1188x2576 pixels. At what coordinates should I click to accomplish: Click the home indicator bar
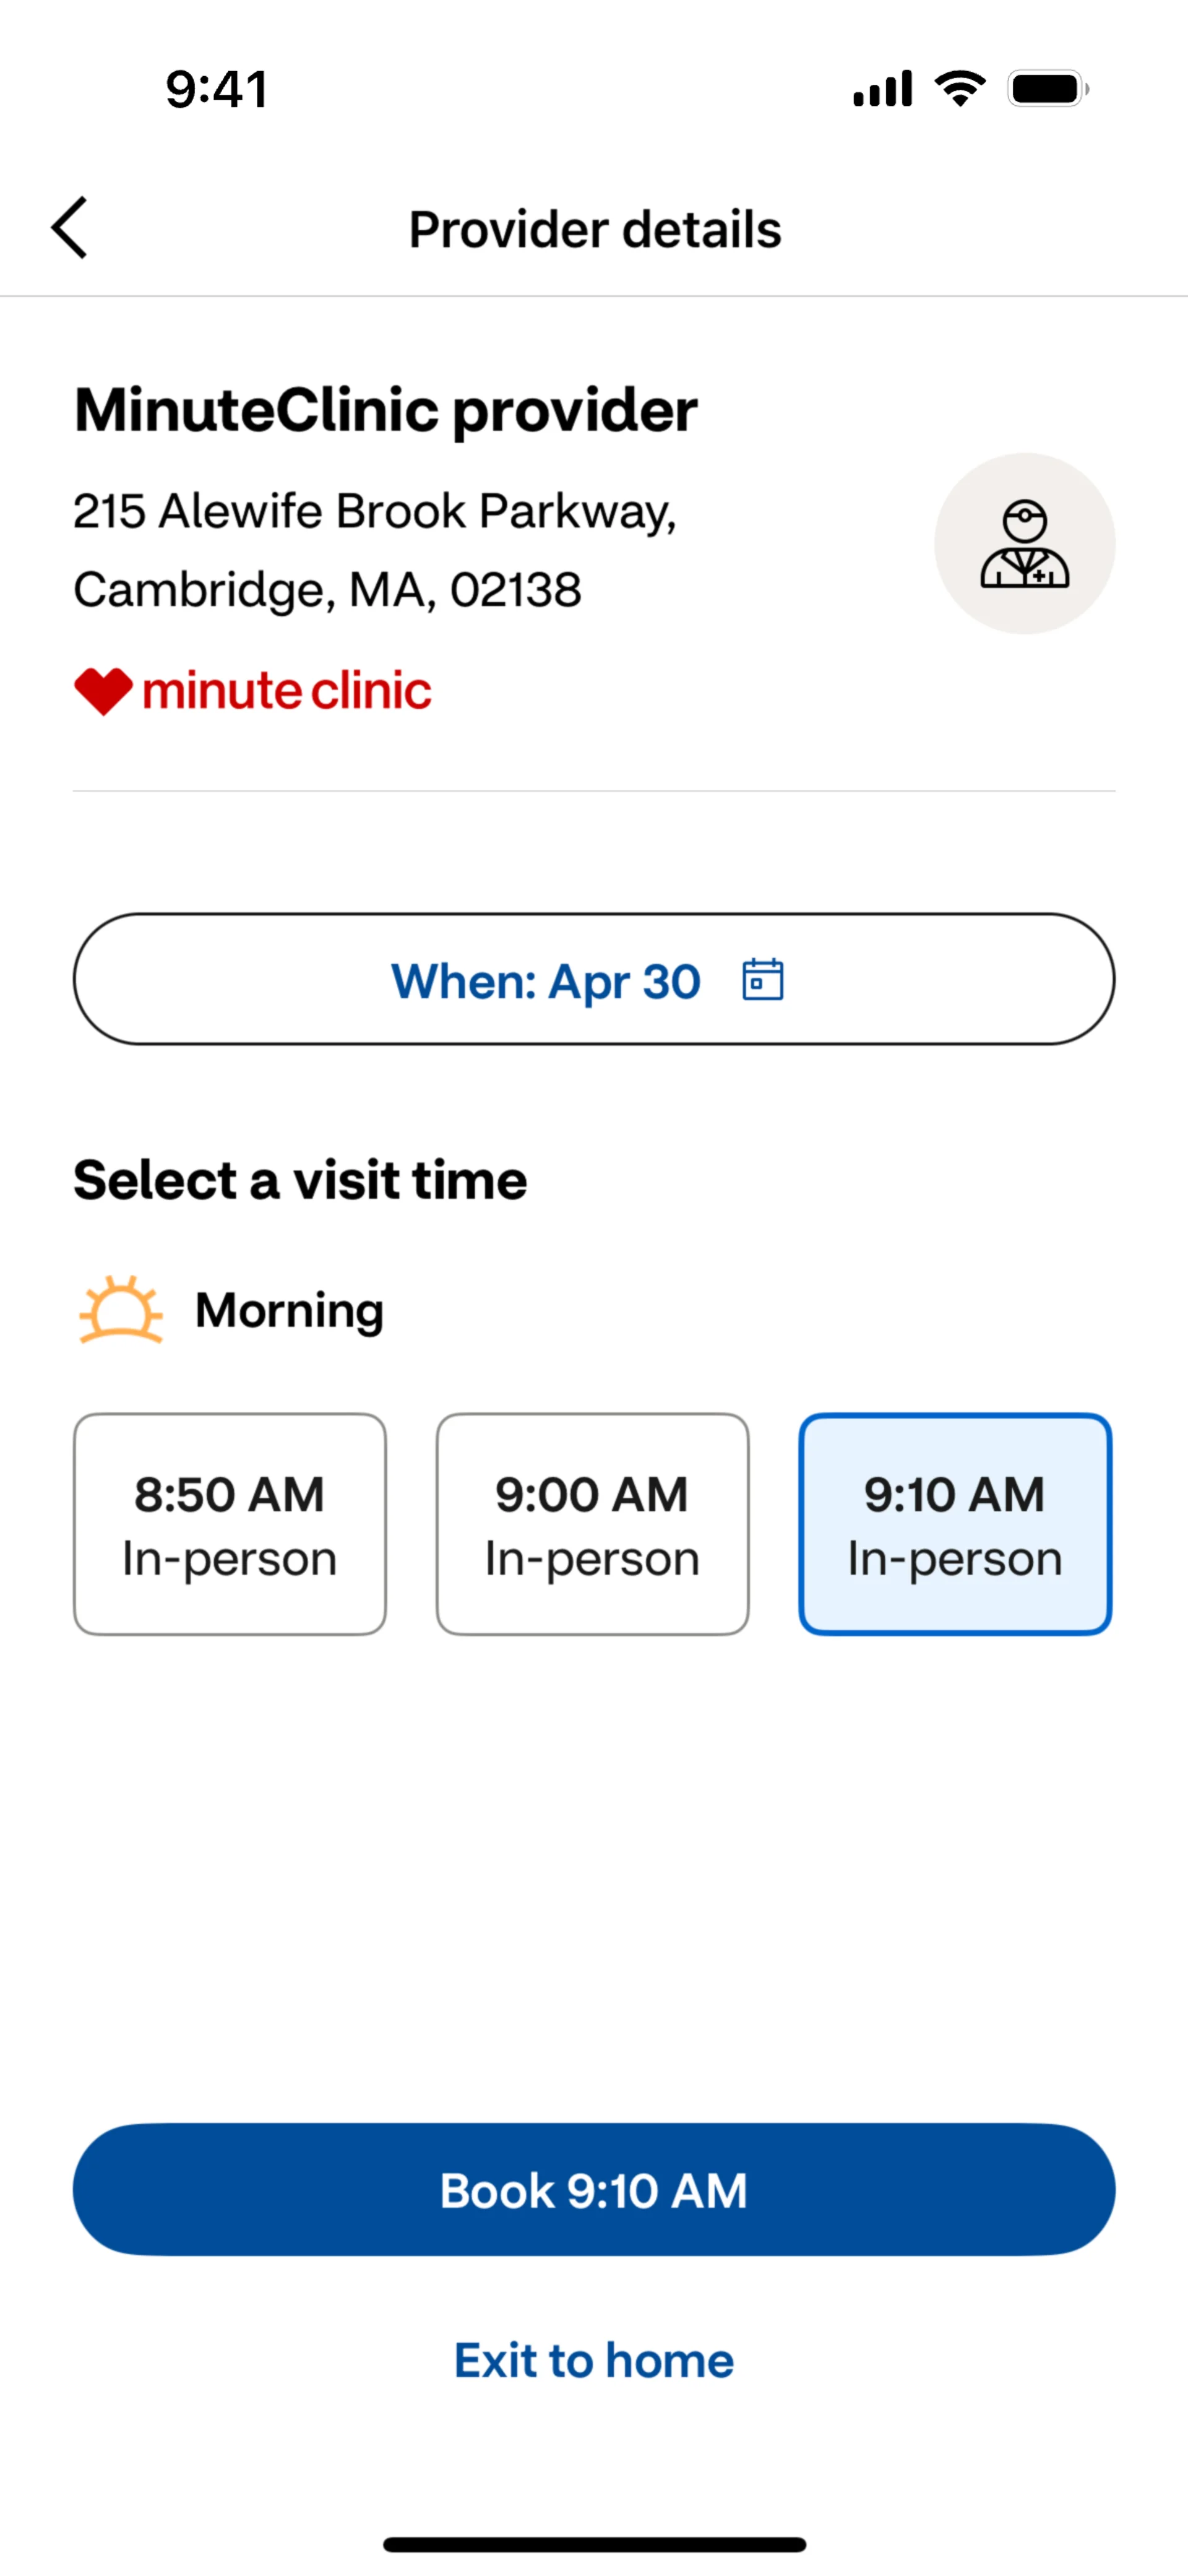click(594, 2544)
